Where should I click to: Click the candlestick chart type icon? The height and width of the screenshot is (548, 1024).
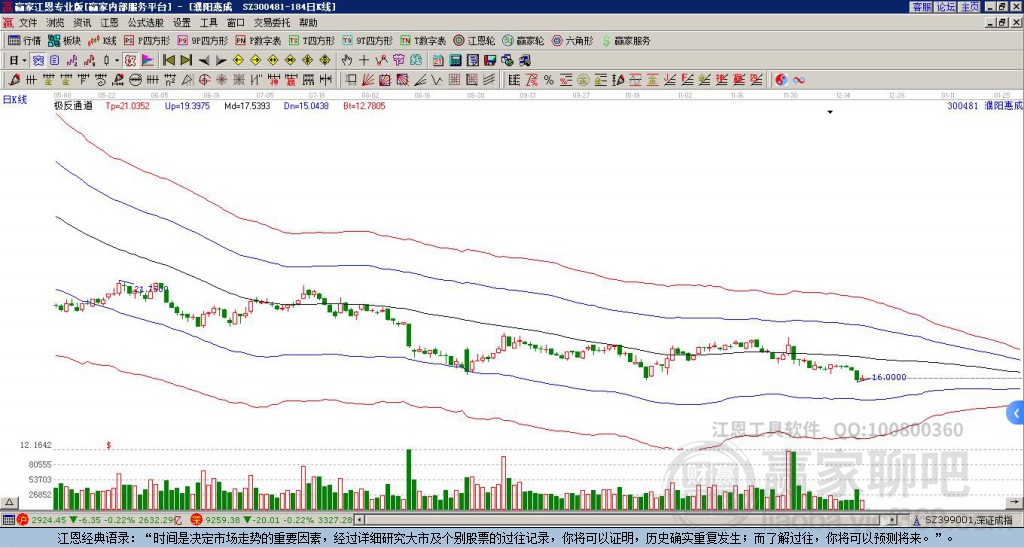click(107, 61)
